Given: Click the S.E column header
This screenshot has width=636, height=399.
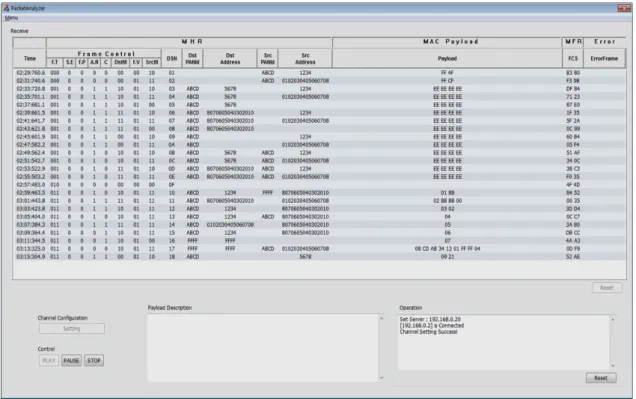Looking at the screenshot, I should pos(69,62).
